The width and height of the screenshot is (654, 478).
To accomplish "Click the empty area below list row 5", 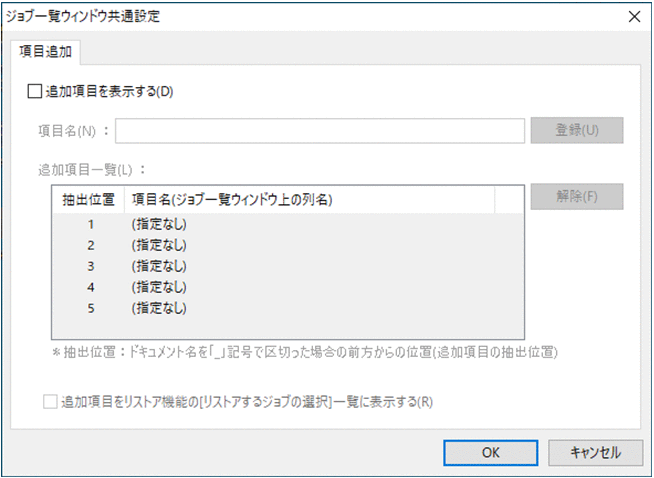I will 288,327.
